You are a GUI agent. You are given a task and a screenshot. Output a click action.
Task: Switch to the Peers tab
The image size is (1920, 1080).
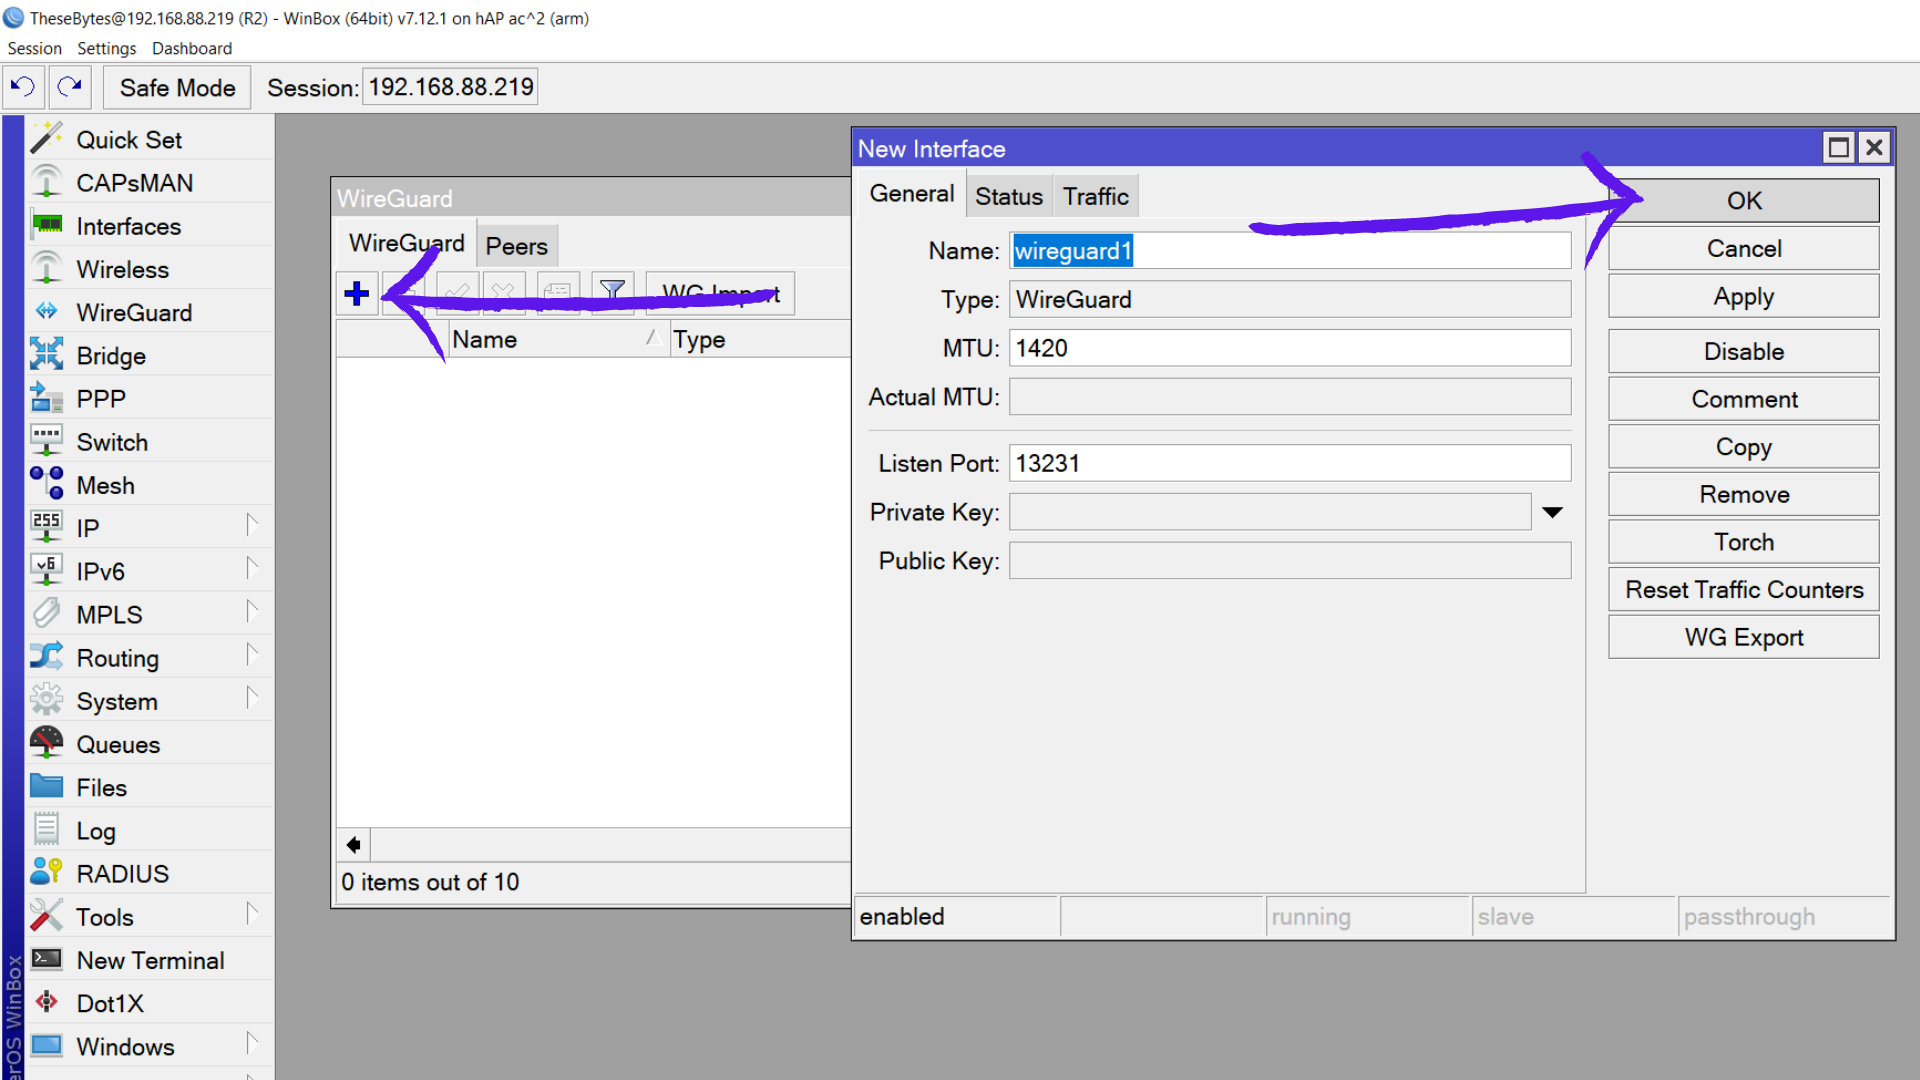(517, 245)
